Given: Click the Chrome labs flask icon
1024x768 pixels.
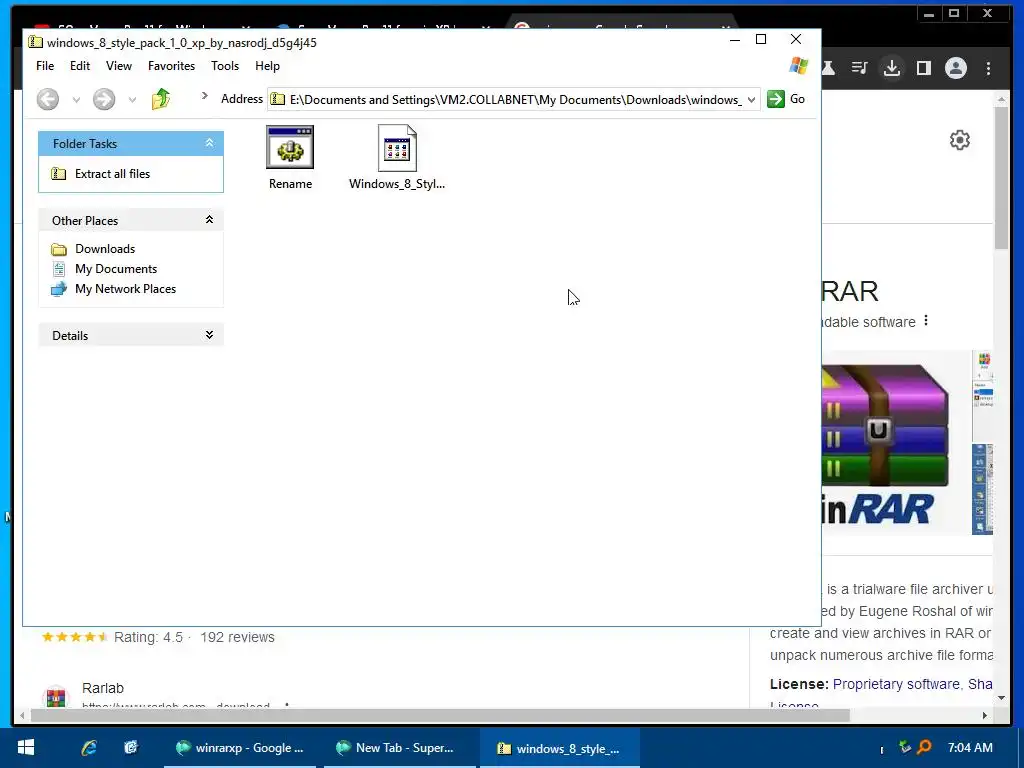Looking at the screenshot, I should tap(829, 68).
